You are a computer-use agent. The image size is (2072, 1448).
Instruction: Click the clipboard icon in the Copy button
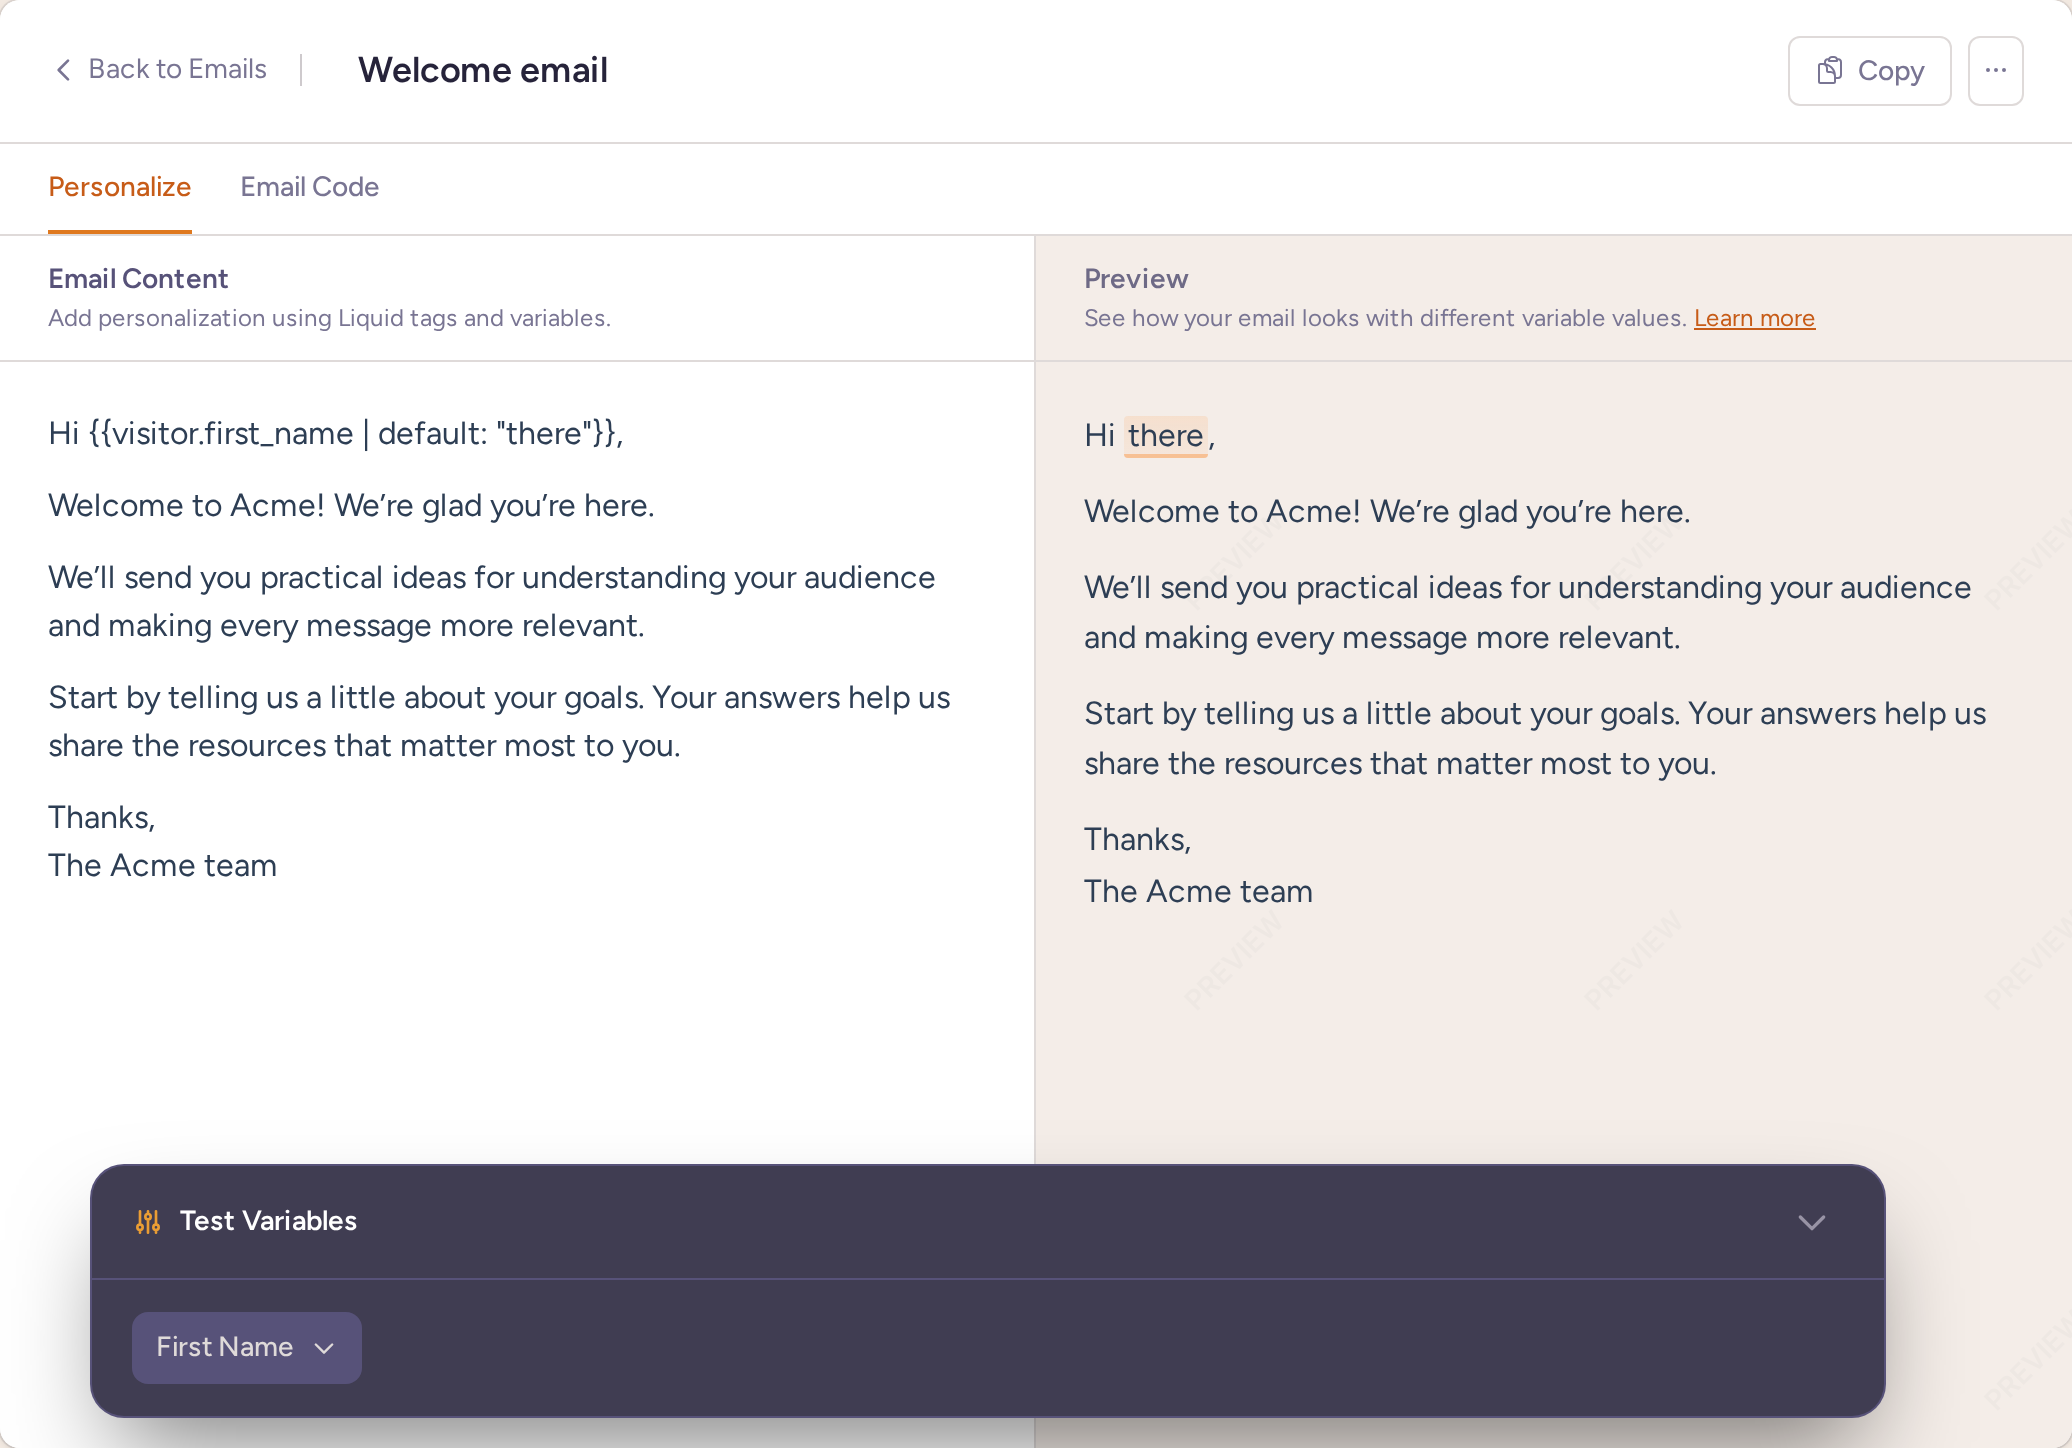tap(1830, 70)
